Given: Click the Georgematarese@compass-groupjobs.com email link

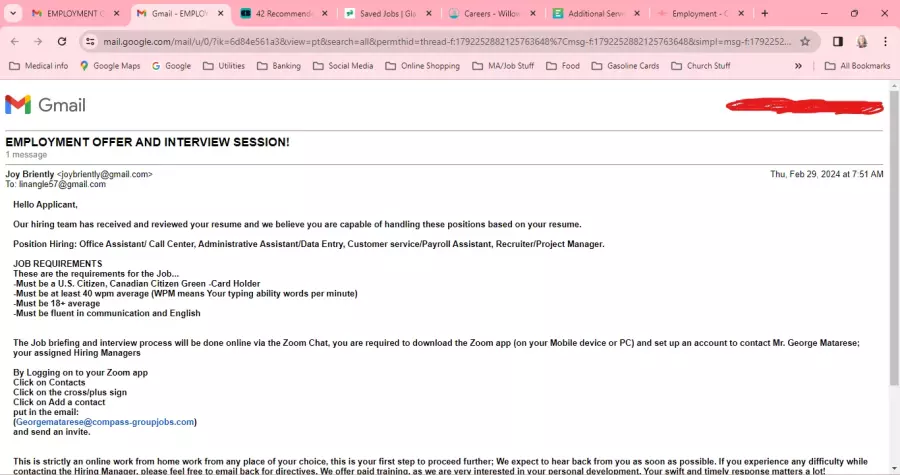Looking at the screenshot, I should click(105, 422).
